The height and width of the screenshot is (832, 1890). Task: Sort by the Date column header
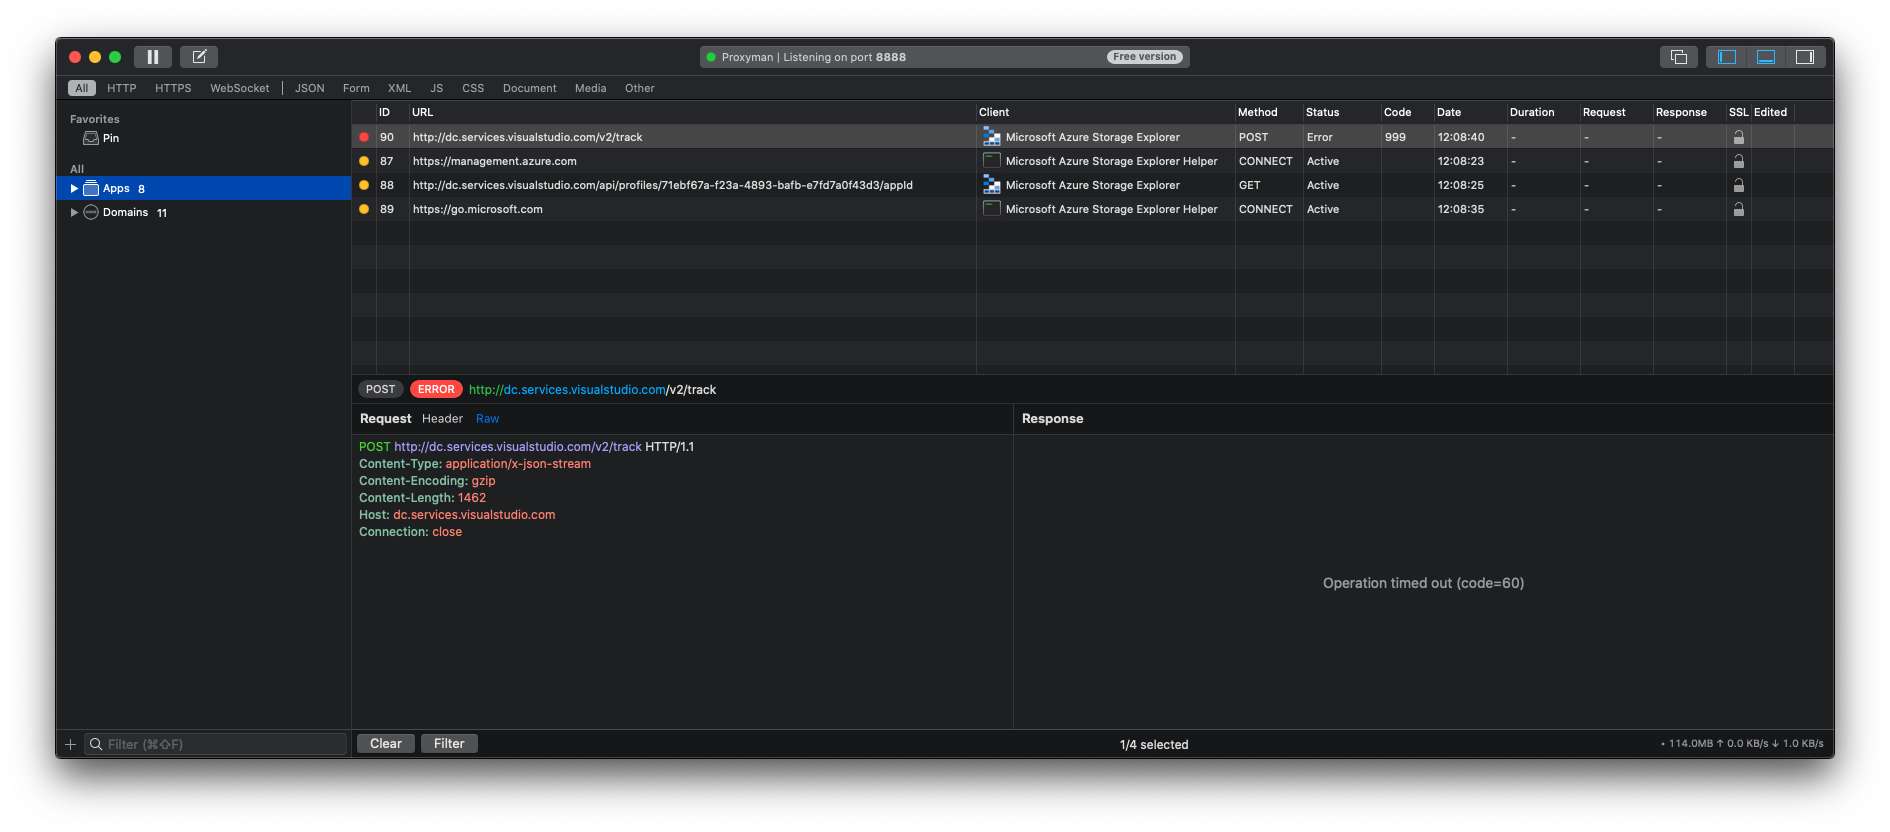point(1470,112)
